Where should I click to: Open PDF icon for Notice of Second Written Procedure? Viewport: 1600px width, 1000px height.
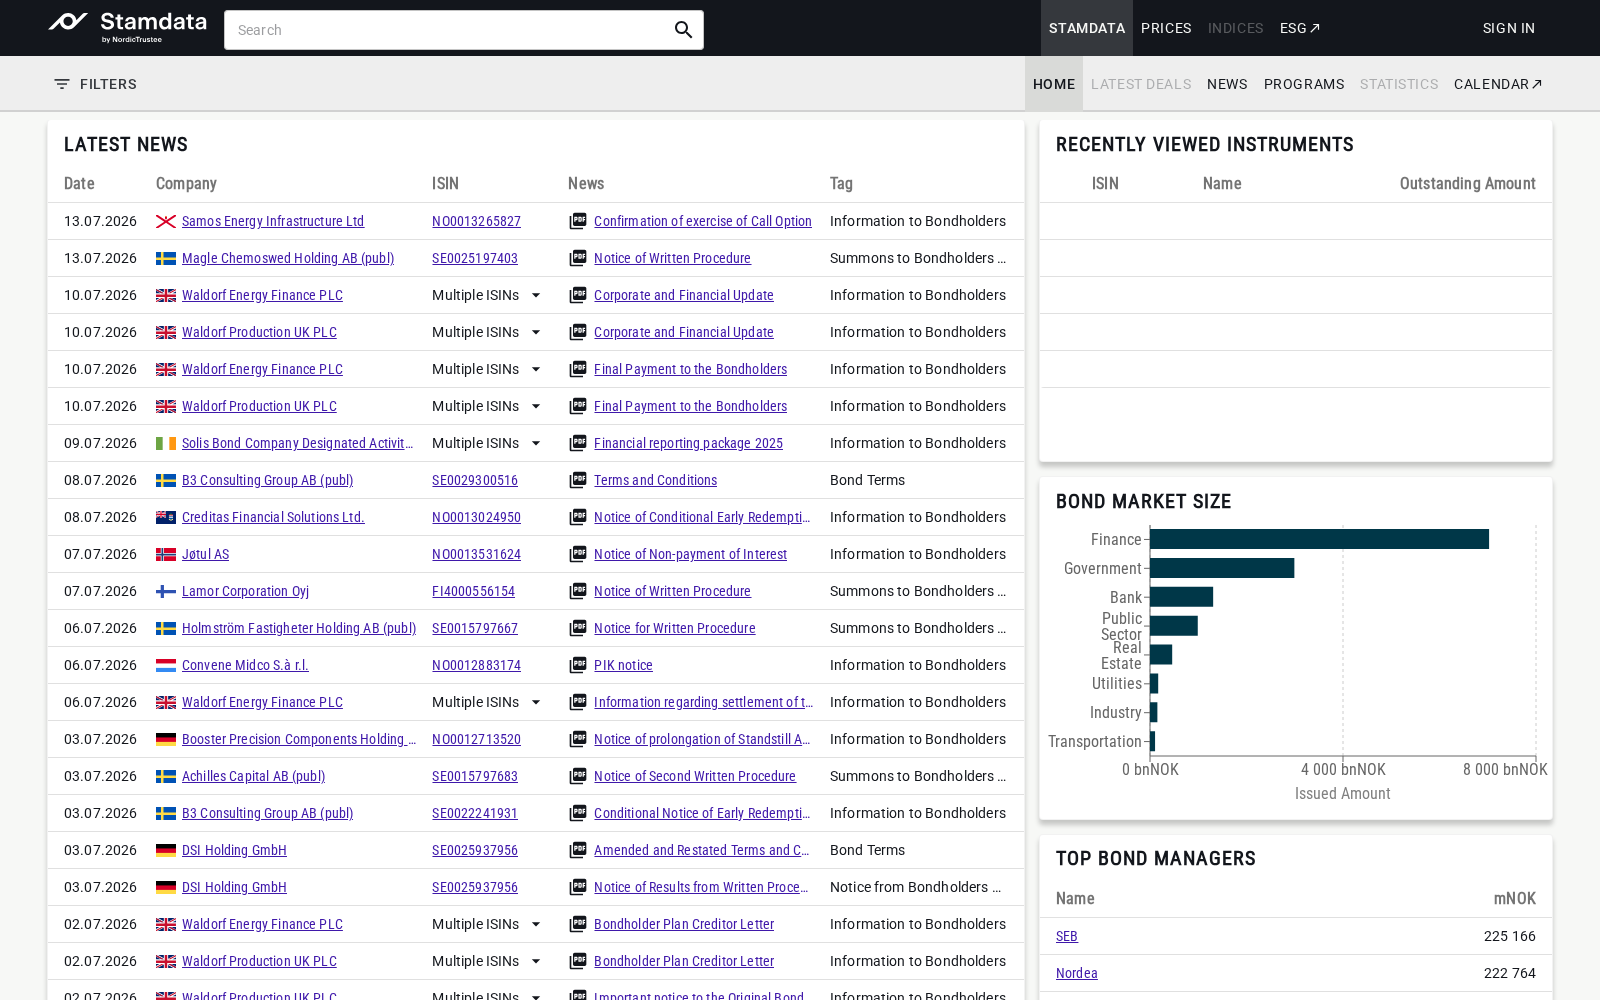578,776
